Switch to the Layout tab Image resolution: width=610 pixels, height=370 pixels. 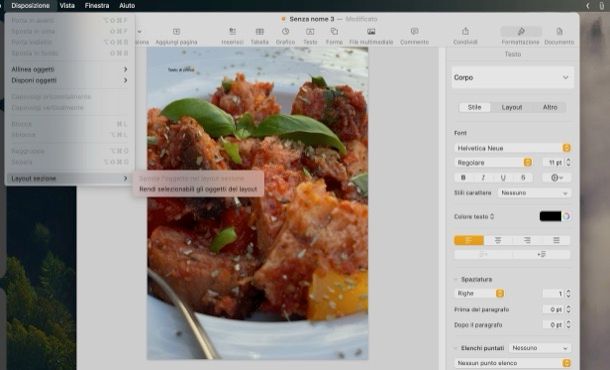(512, 107)
